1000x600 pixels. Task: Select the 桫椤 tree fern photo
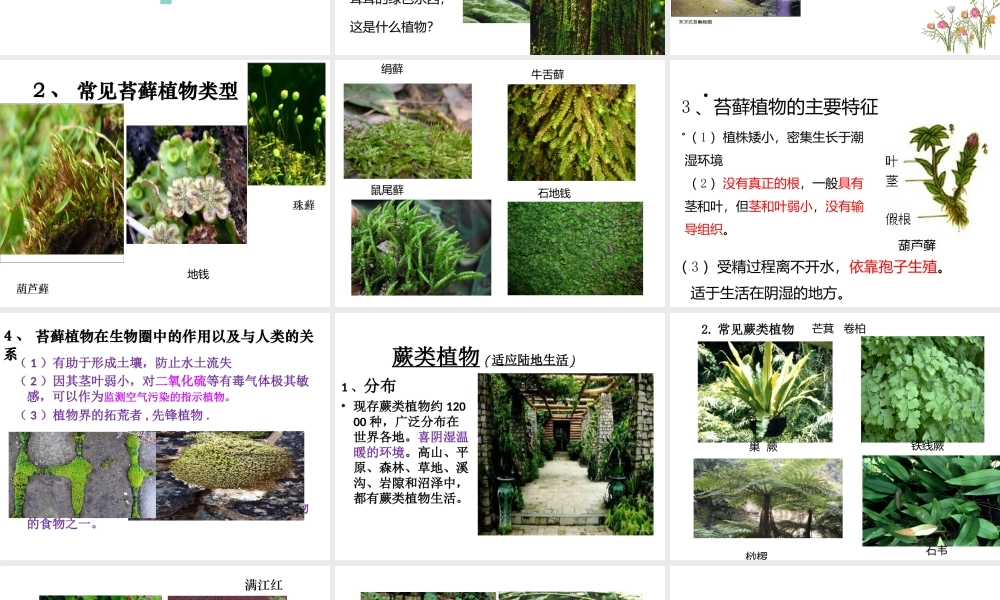click(x=768, y=498)
